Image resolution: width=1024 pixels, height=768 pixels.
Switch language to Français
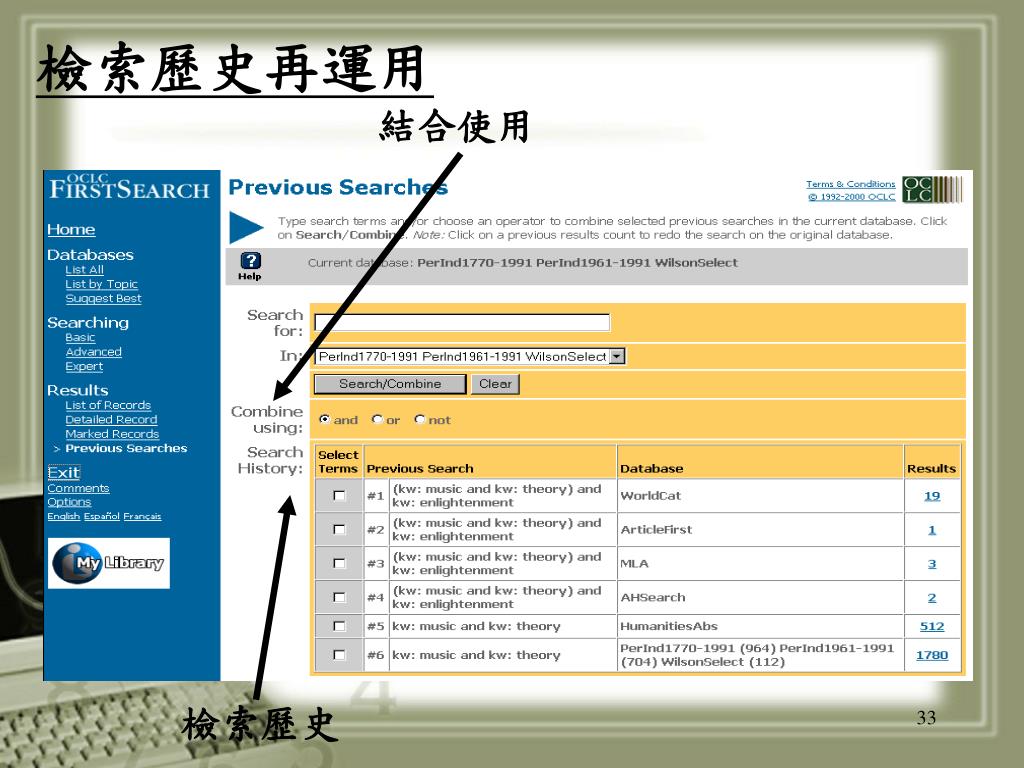pos(142,517)
